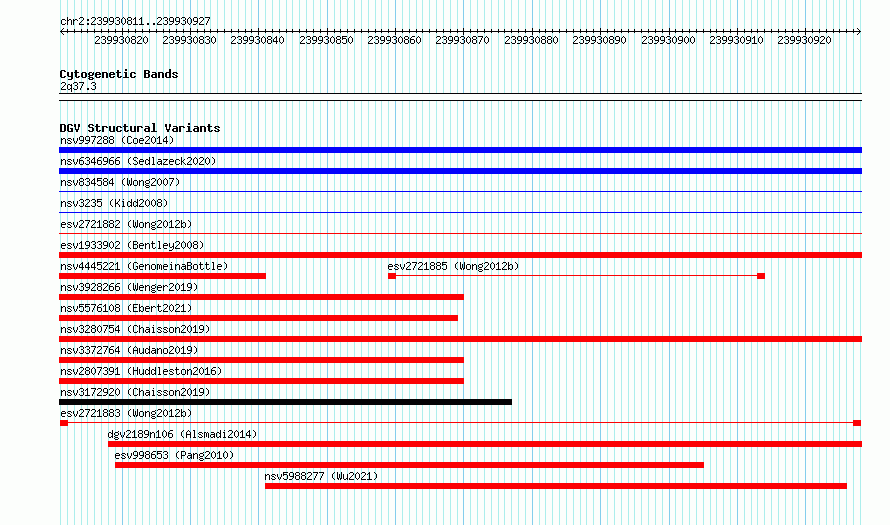
Task: Click the nsv2807391 (Huddleston2016) label
Action: pos(141,371)
